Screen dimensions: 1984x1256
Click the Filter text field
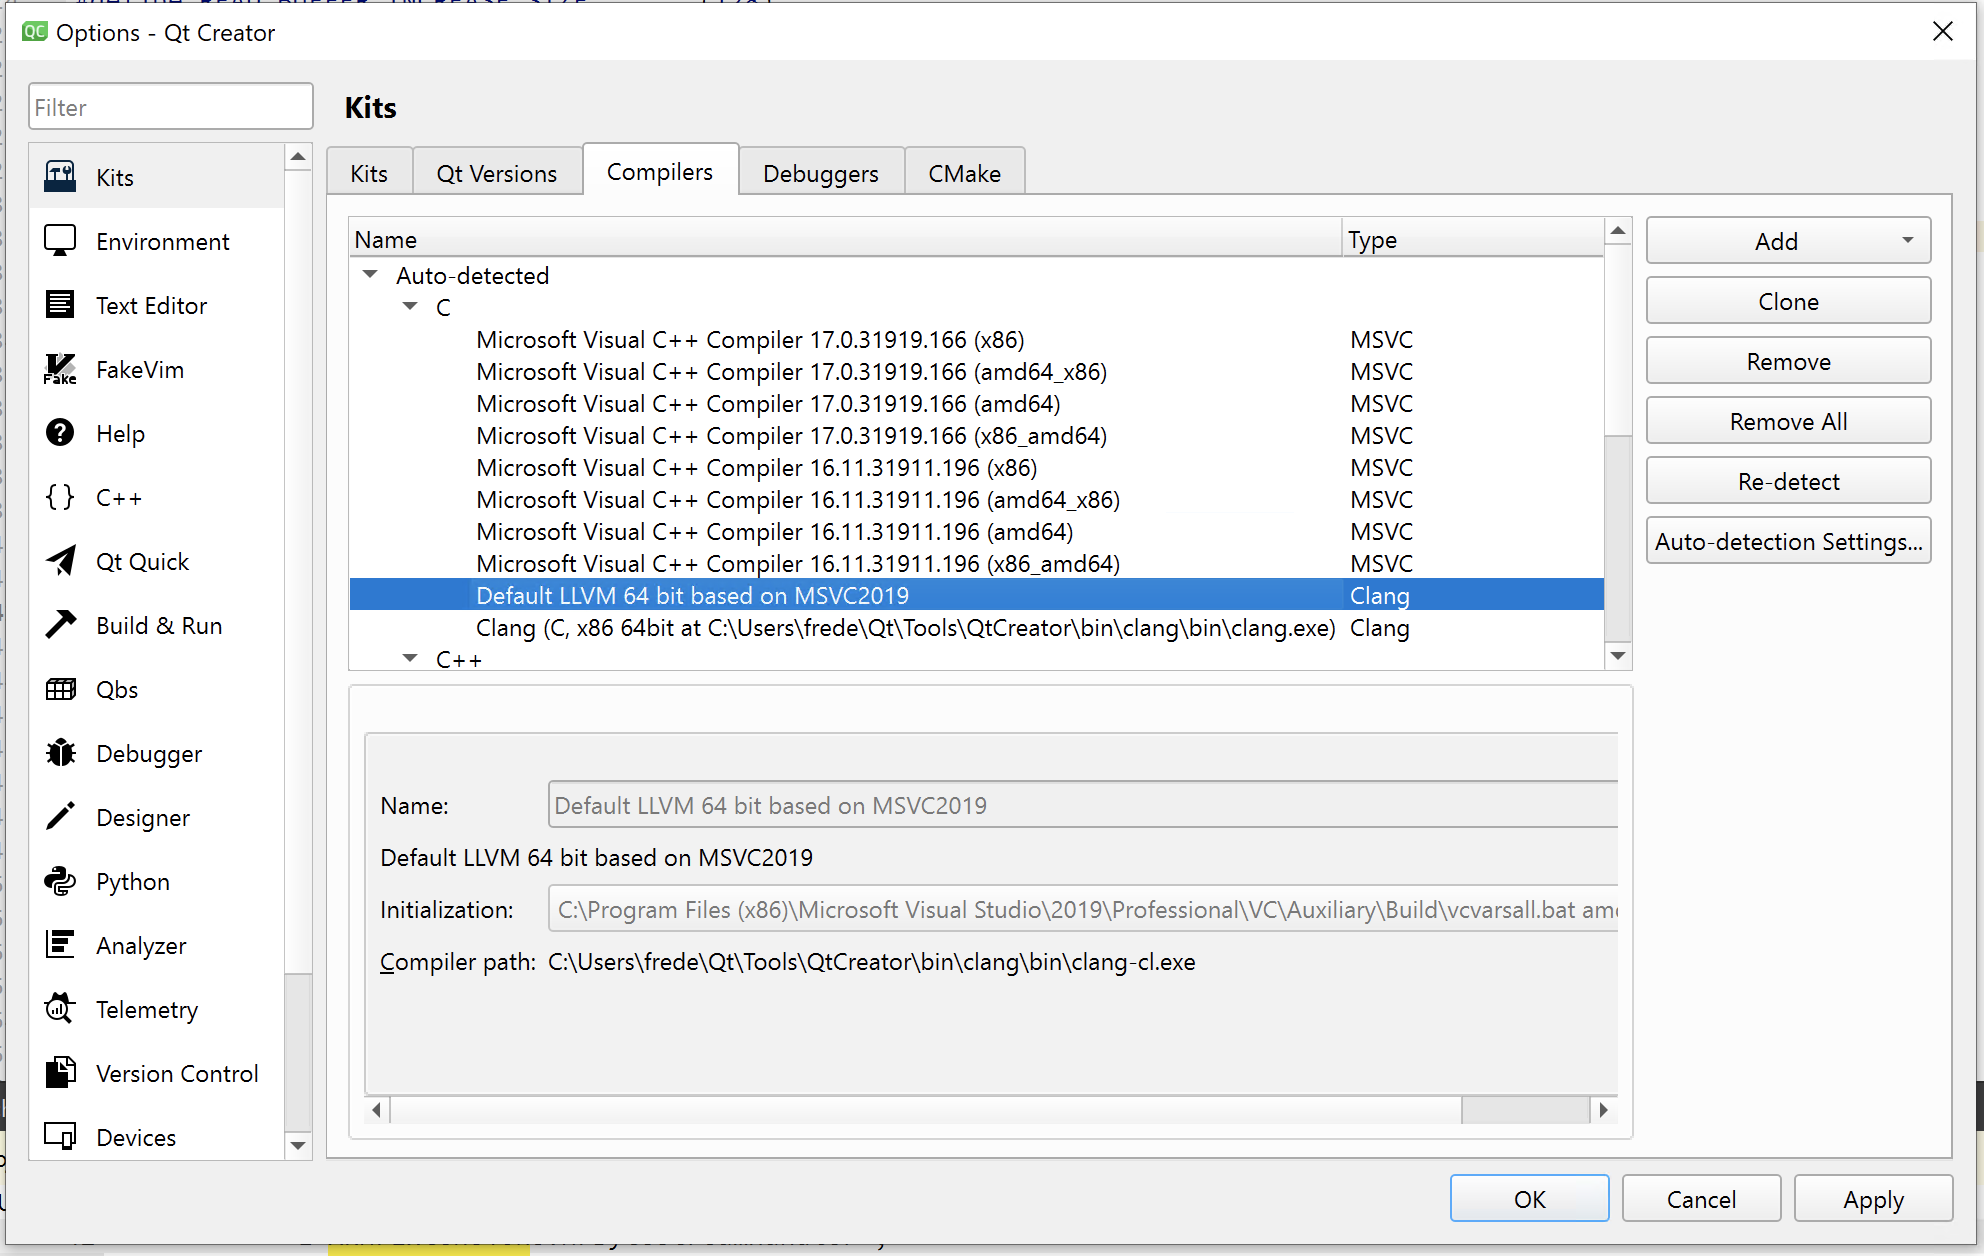point(170,108)
